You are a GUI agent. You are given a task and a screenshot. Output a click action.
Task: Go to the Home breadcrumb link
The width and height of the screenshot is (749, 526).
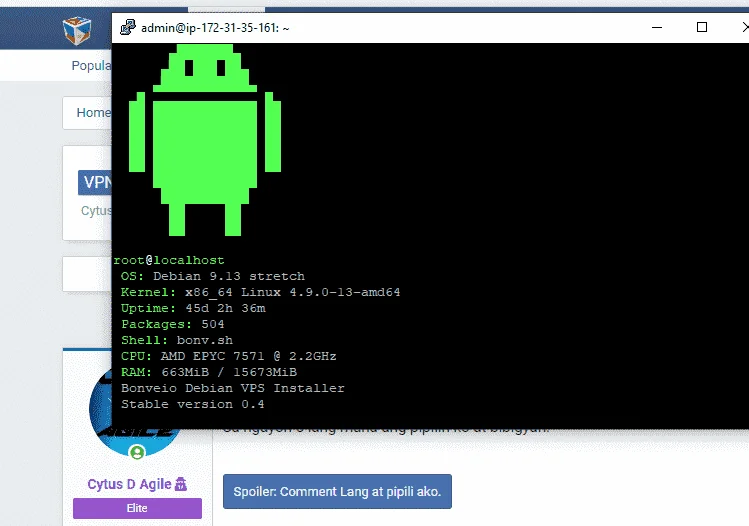coord(94,113)
